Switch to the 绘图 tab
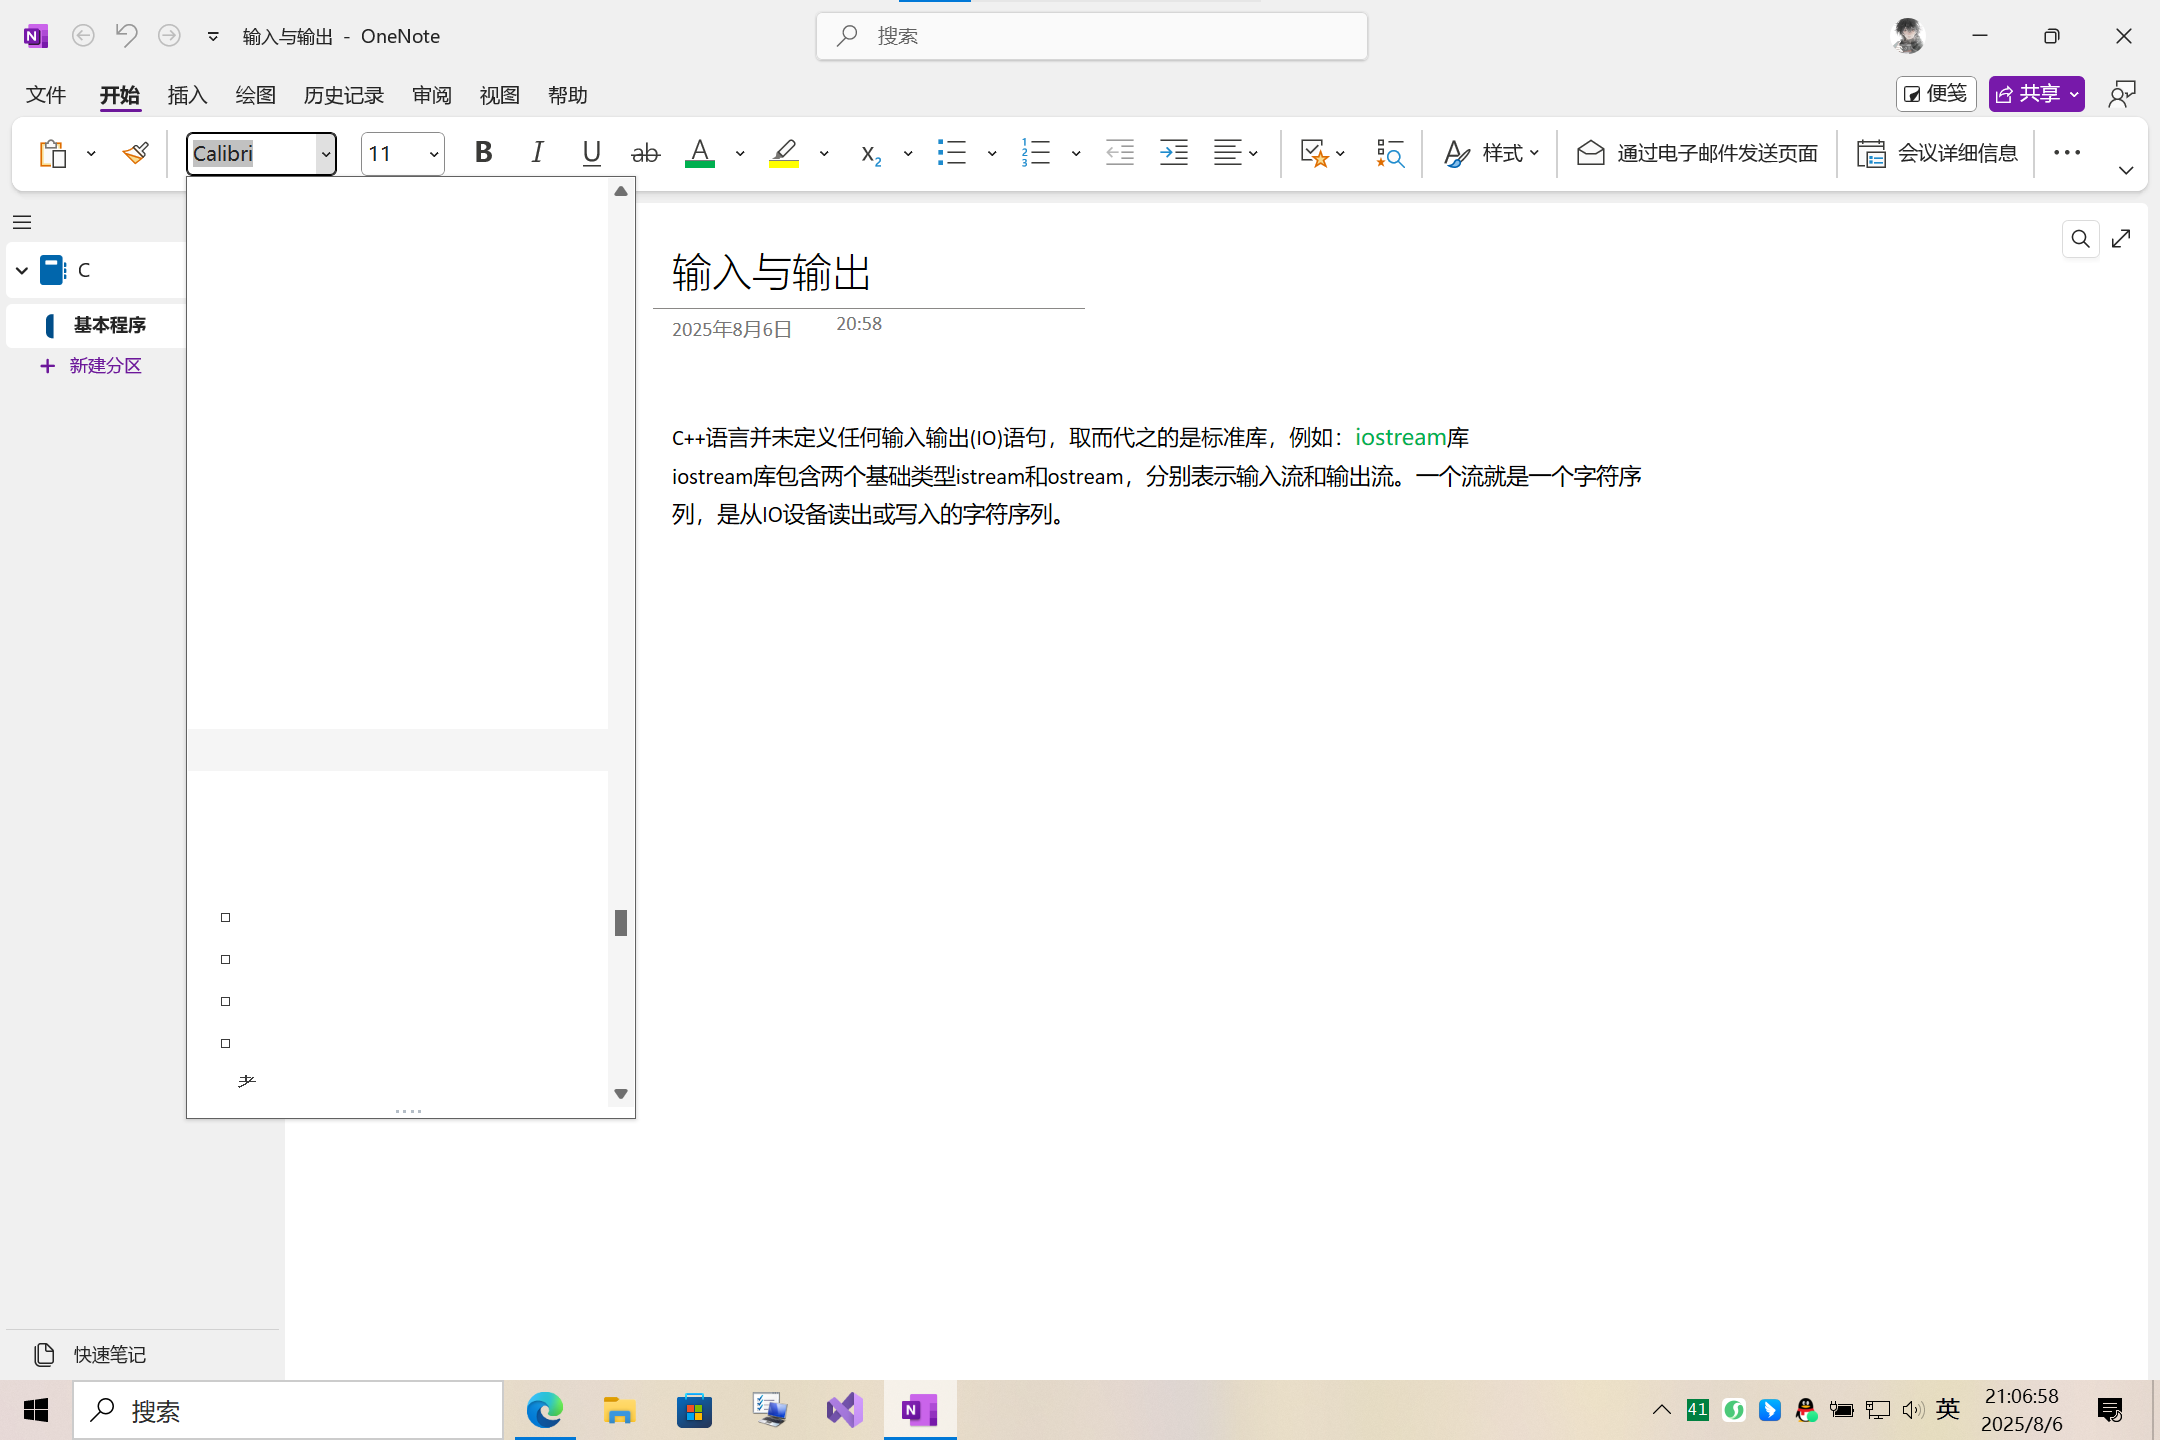Screen dimensions: 2160x1440 click(255, 95)
